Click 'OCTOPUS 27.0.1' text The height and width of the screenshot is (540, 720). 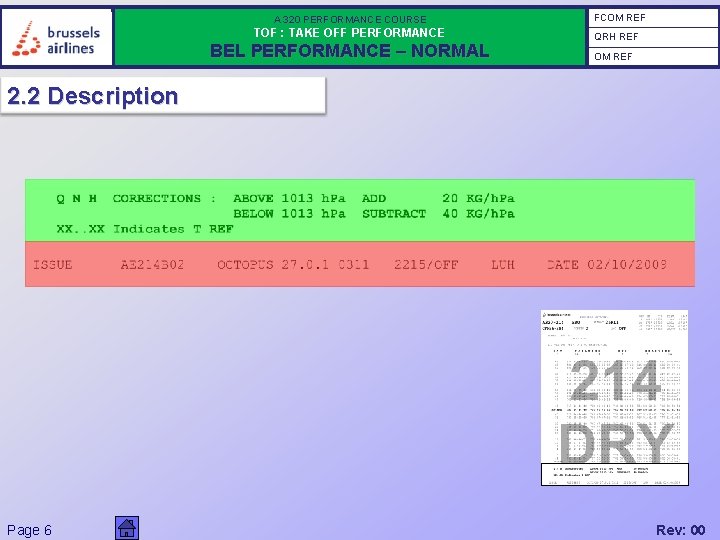[273, 265]
